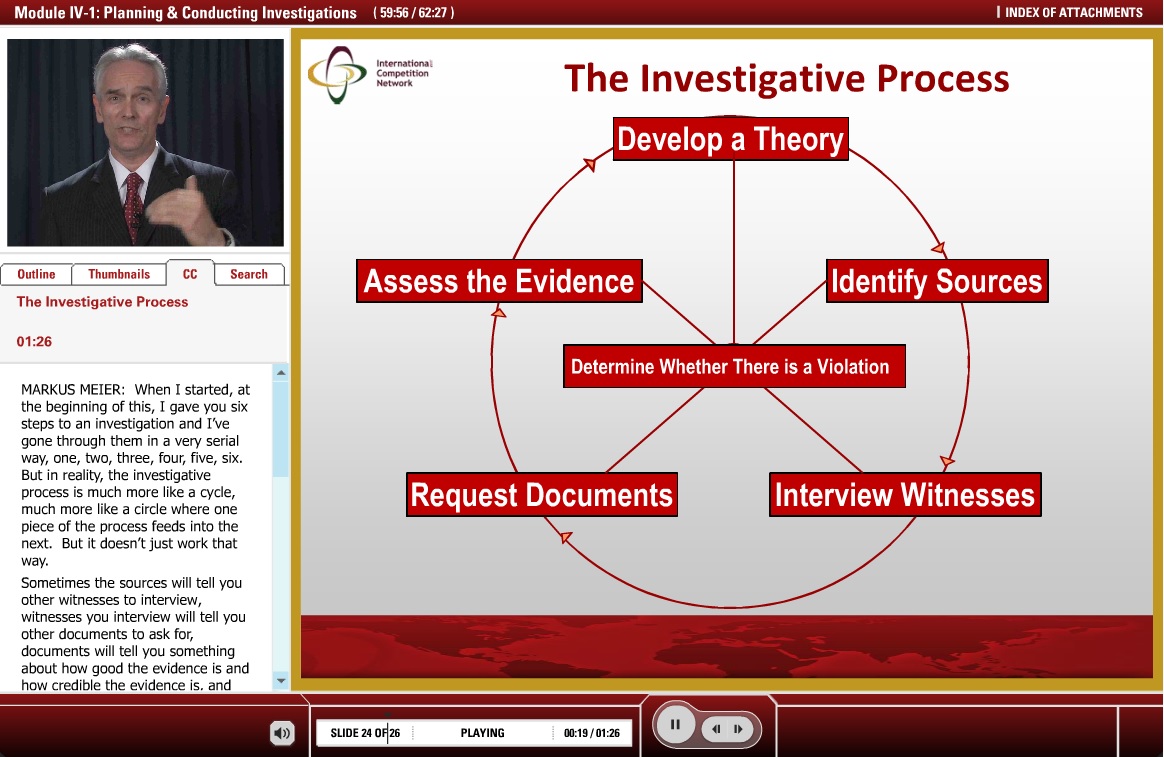Step back to the previous slide
Screen dimensions: 1164x757
click(718, 729)
